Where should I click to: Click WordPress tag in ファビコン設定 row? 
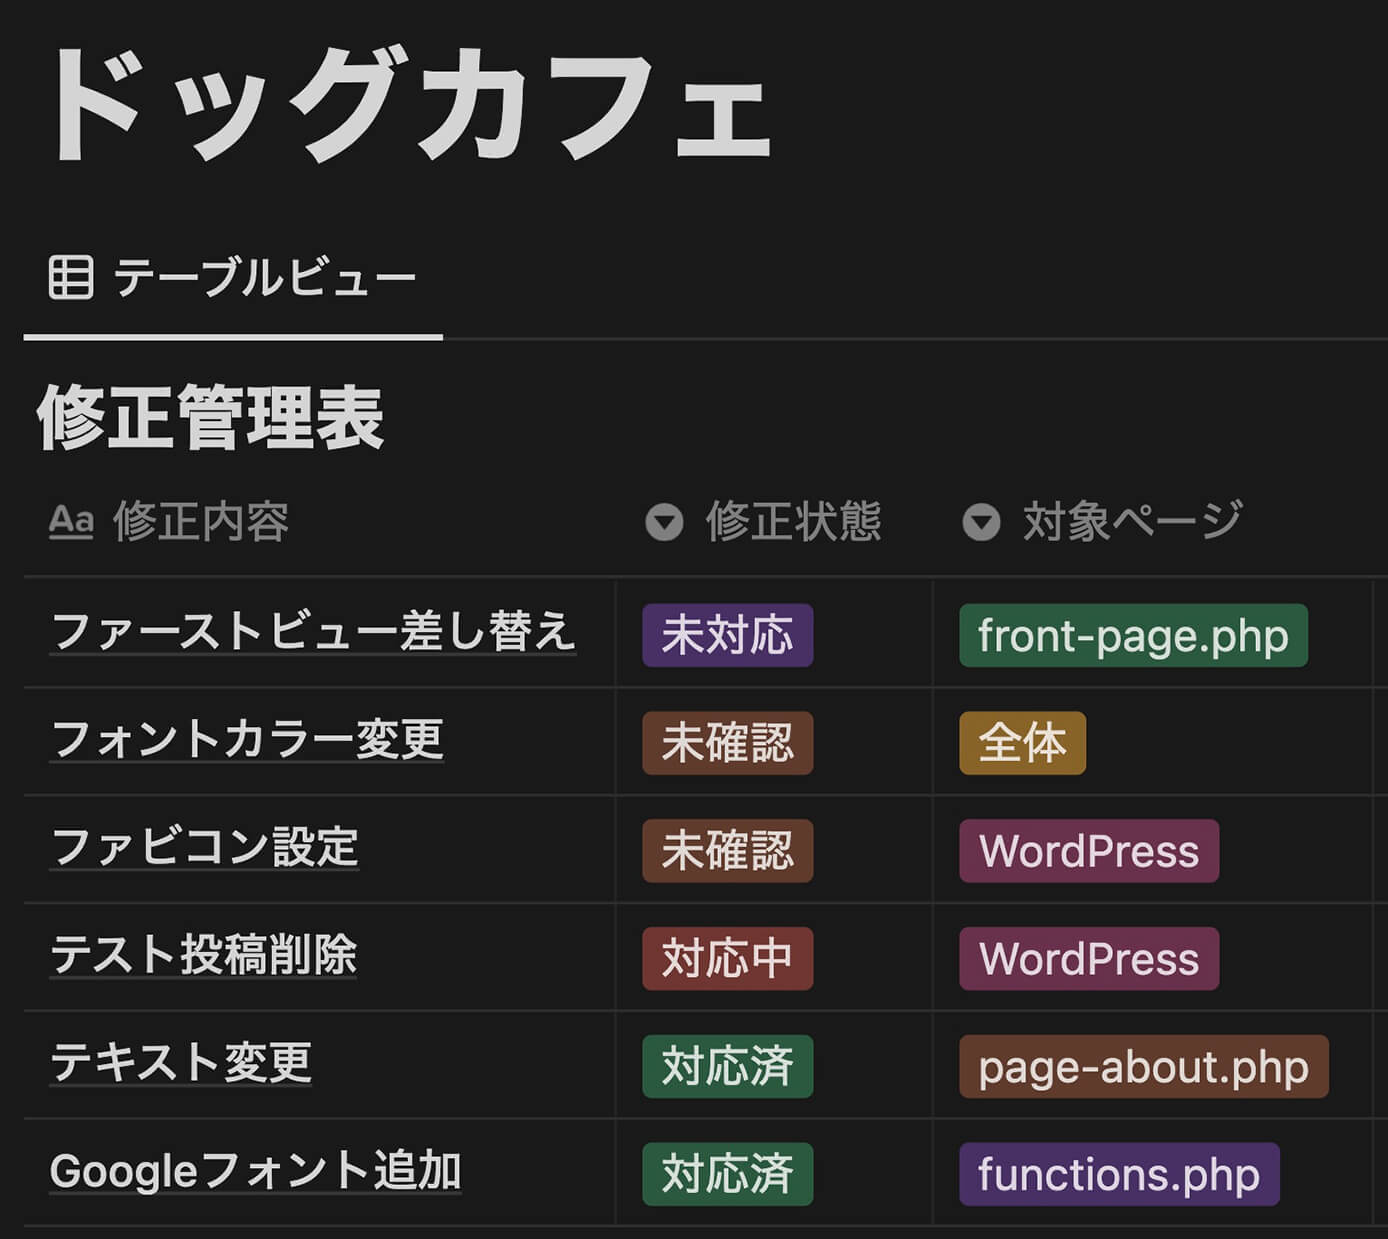(x=1089, y=851)
